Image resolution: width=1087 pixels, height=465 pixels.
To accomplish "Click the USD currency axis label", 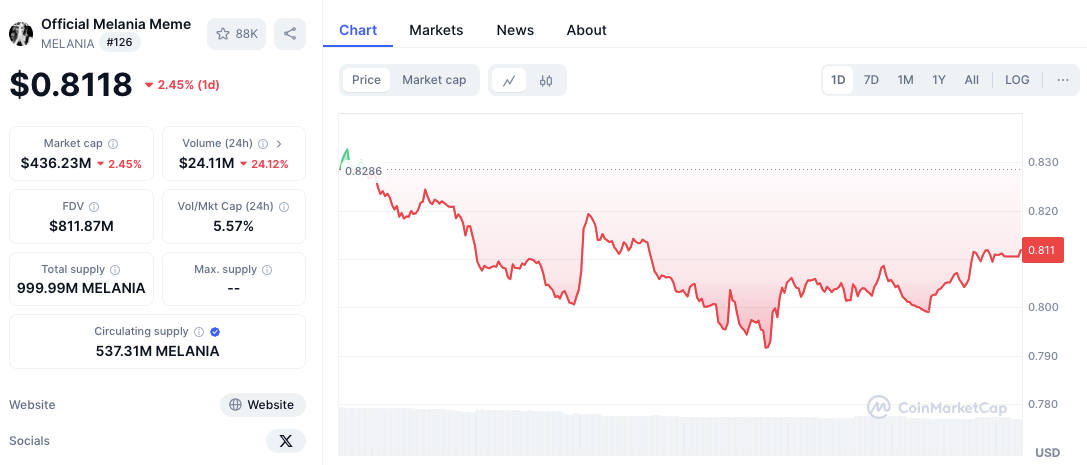I will [1047, 453].
